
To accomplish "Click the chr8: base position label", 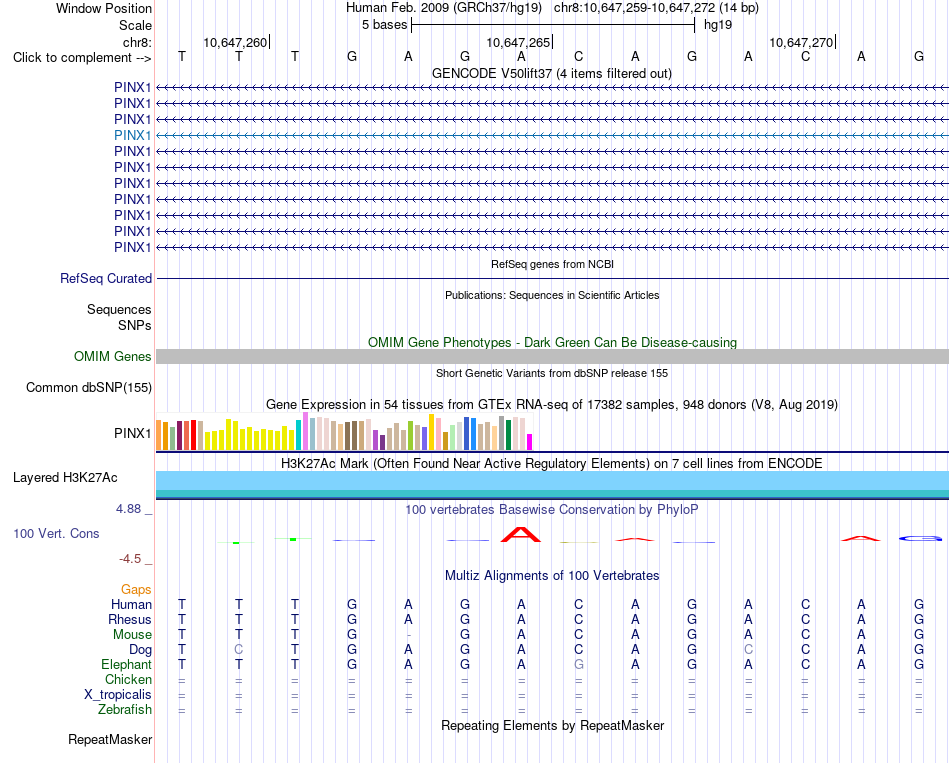I will 137,42.
